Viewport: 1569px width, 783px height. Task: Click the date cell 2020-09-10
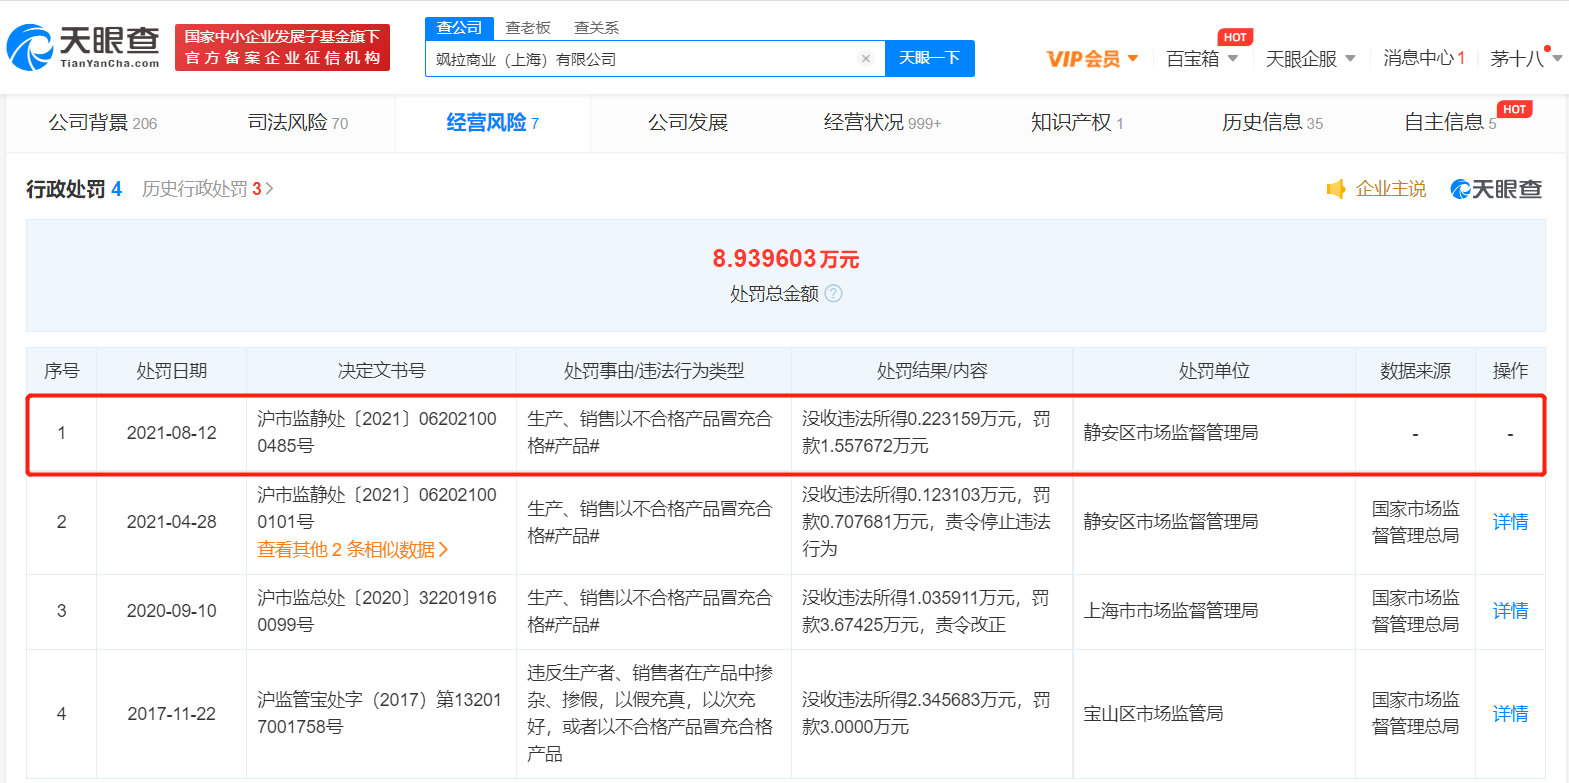click(171, 611)
